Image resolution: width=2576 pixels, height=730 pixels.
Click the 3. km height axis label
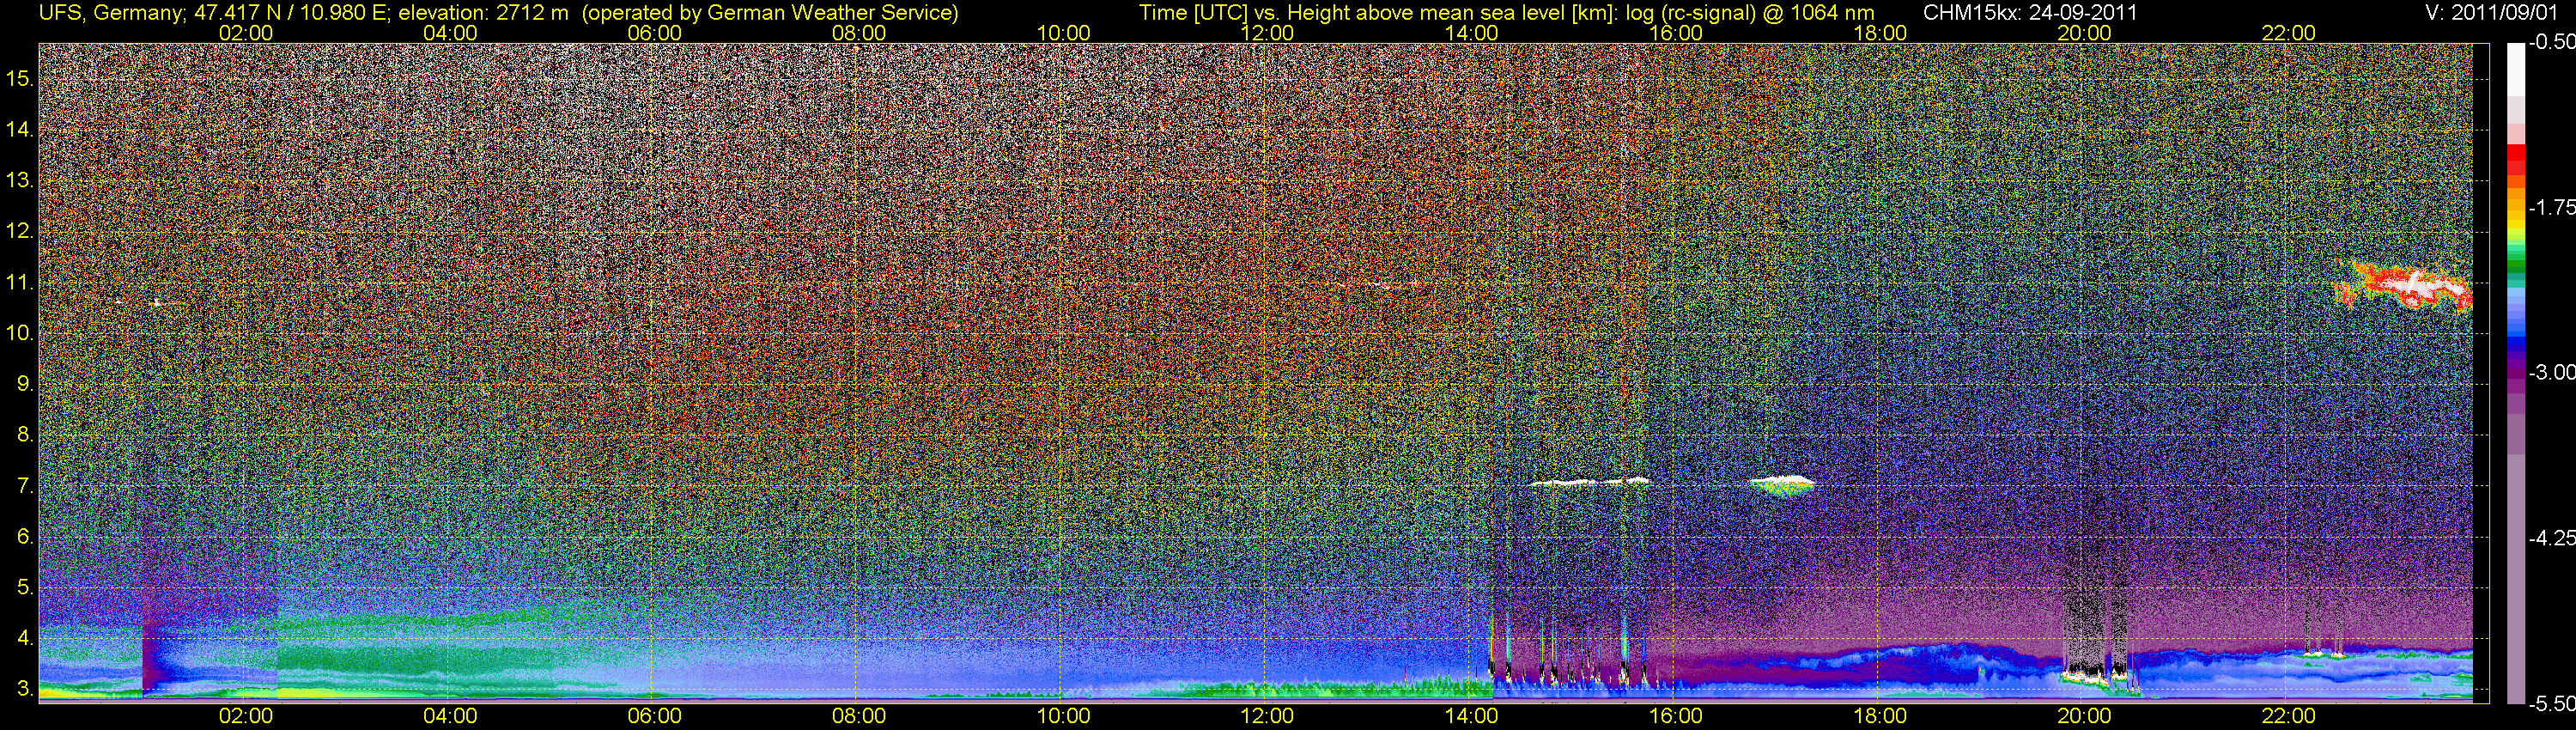(25, 689)
